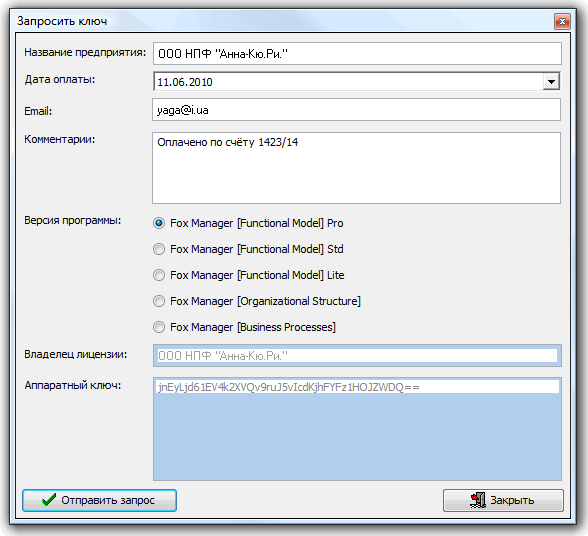The image size is (588, 536).
Task: Click inside the Комментарии text area
Action: tap(357, 168)
